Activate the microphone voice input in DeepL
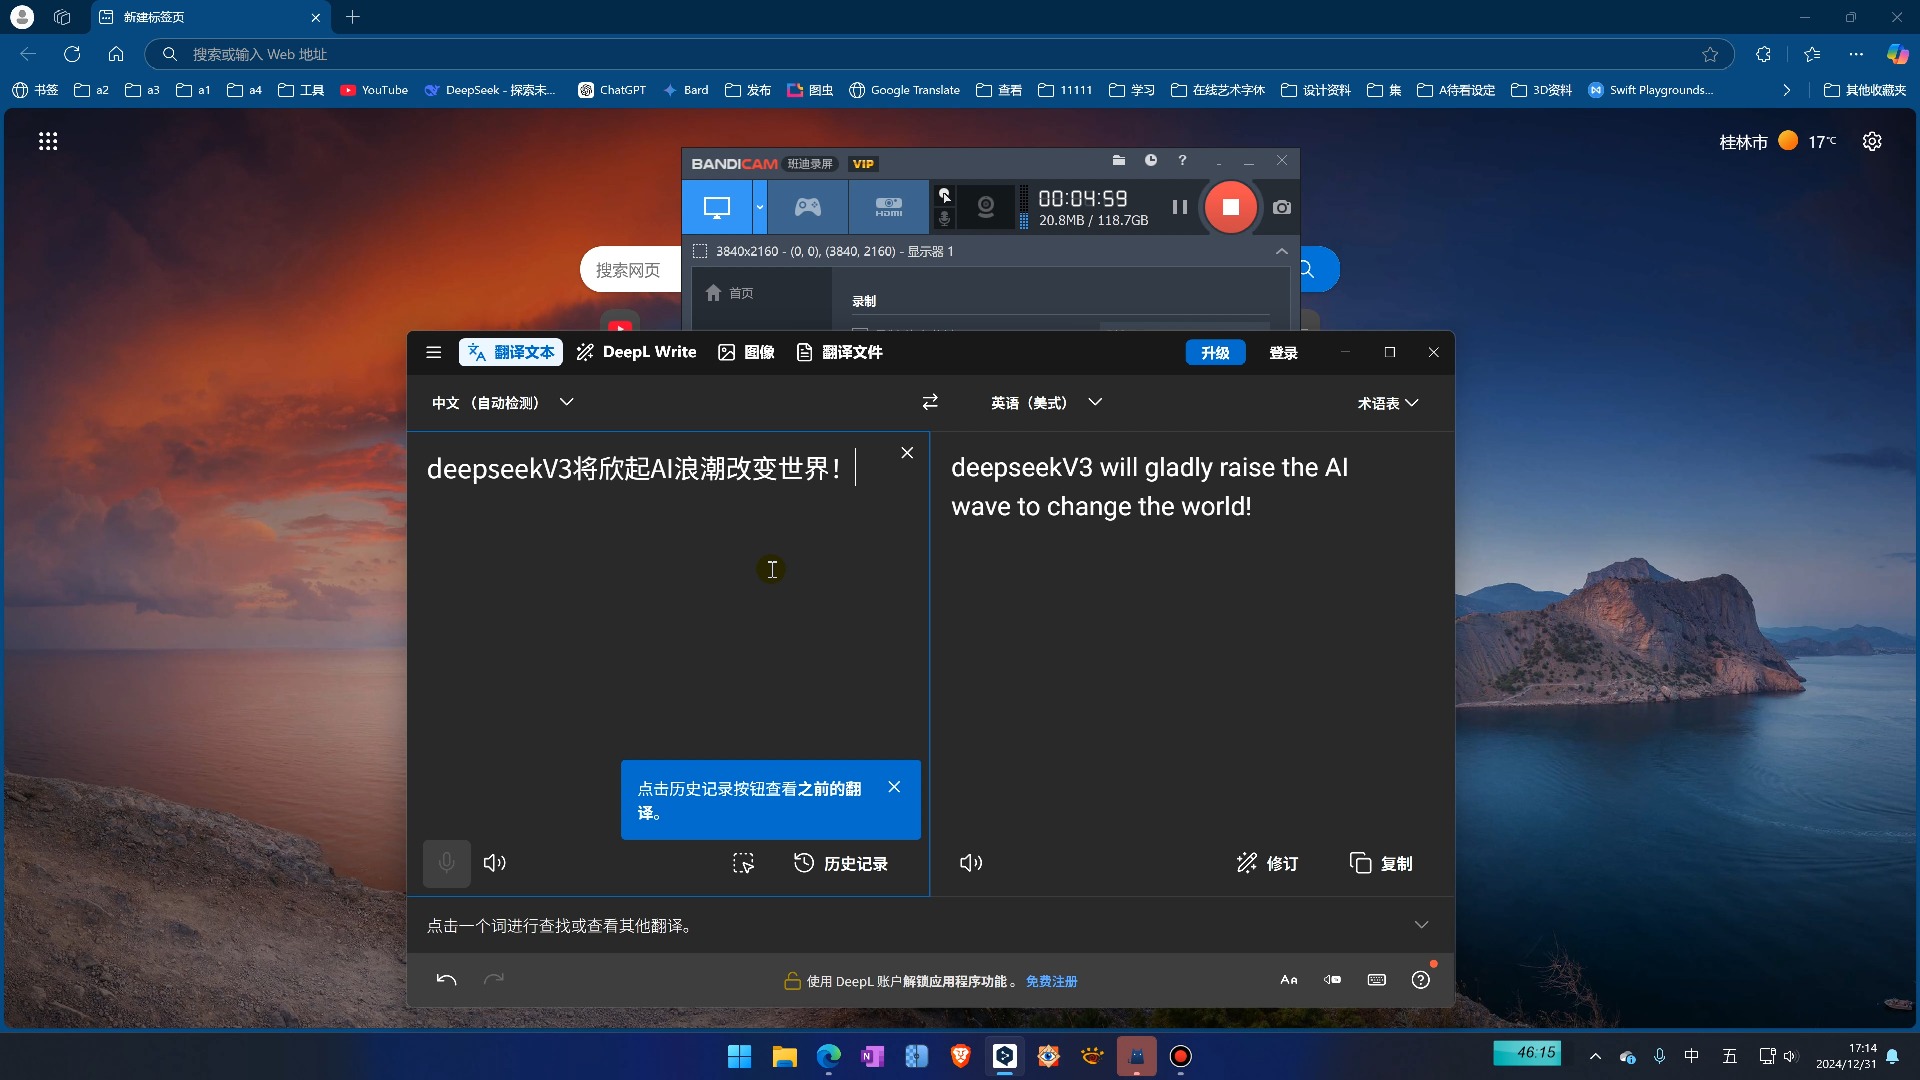The image size is (1920, 1080). 446,863
